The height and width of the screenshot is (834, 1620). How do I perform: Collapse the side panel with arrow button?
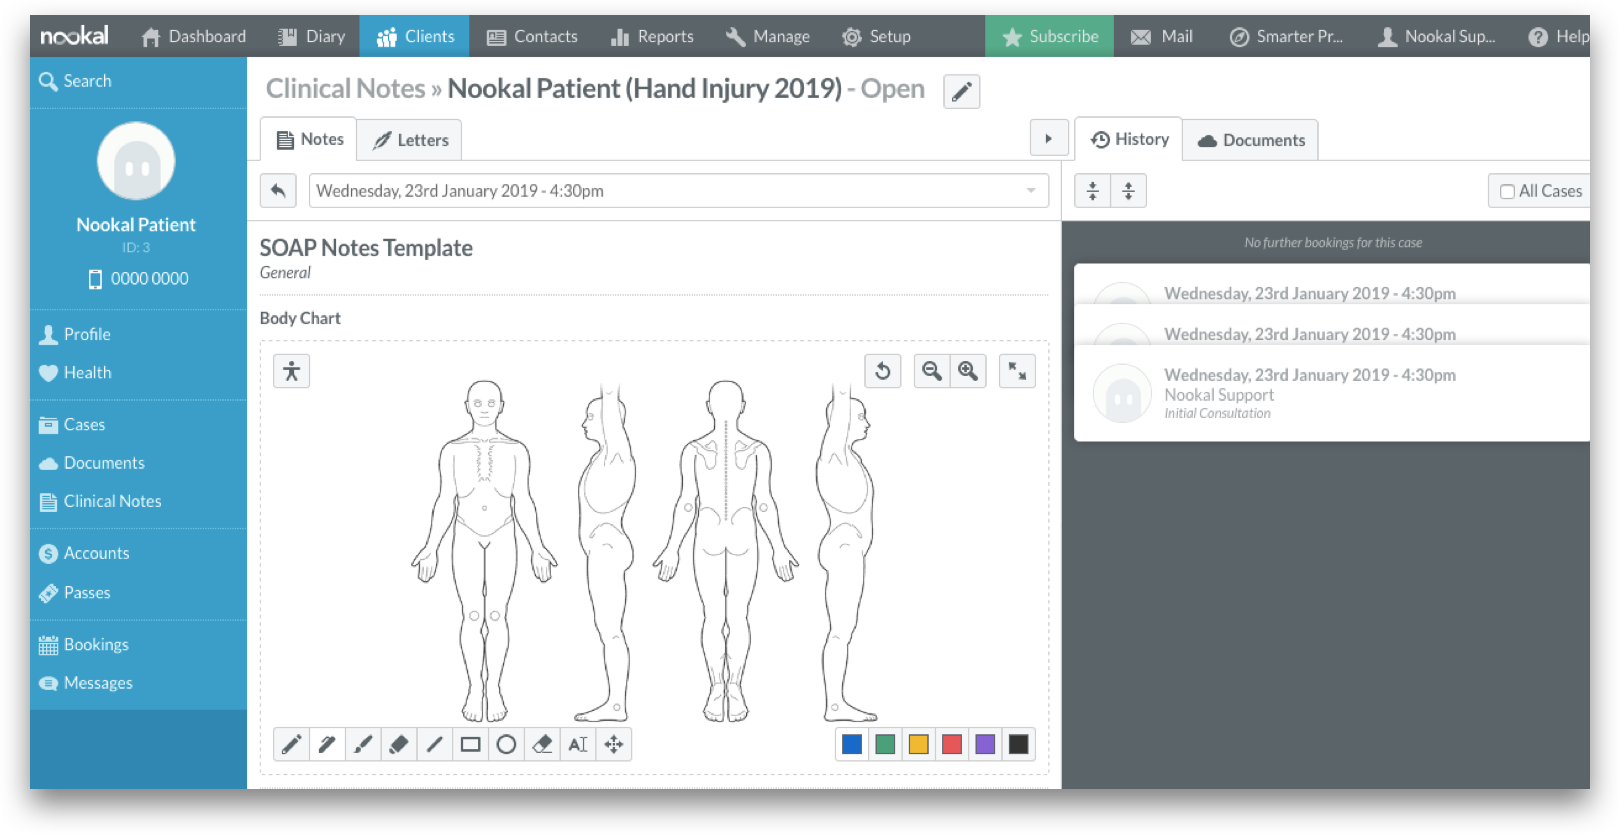(x=1049, y=138)
